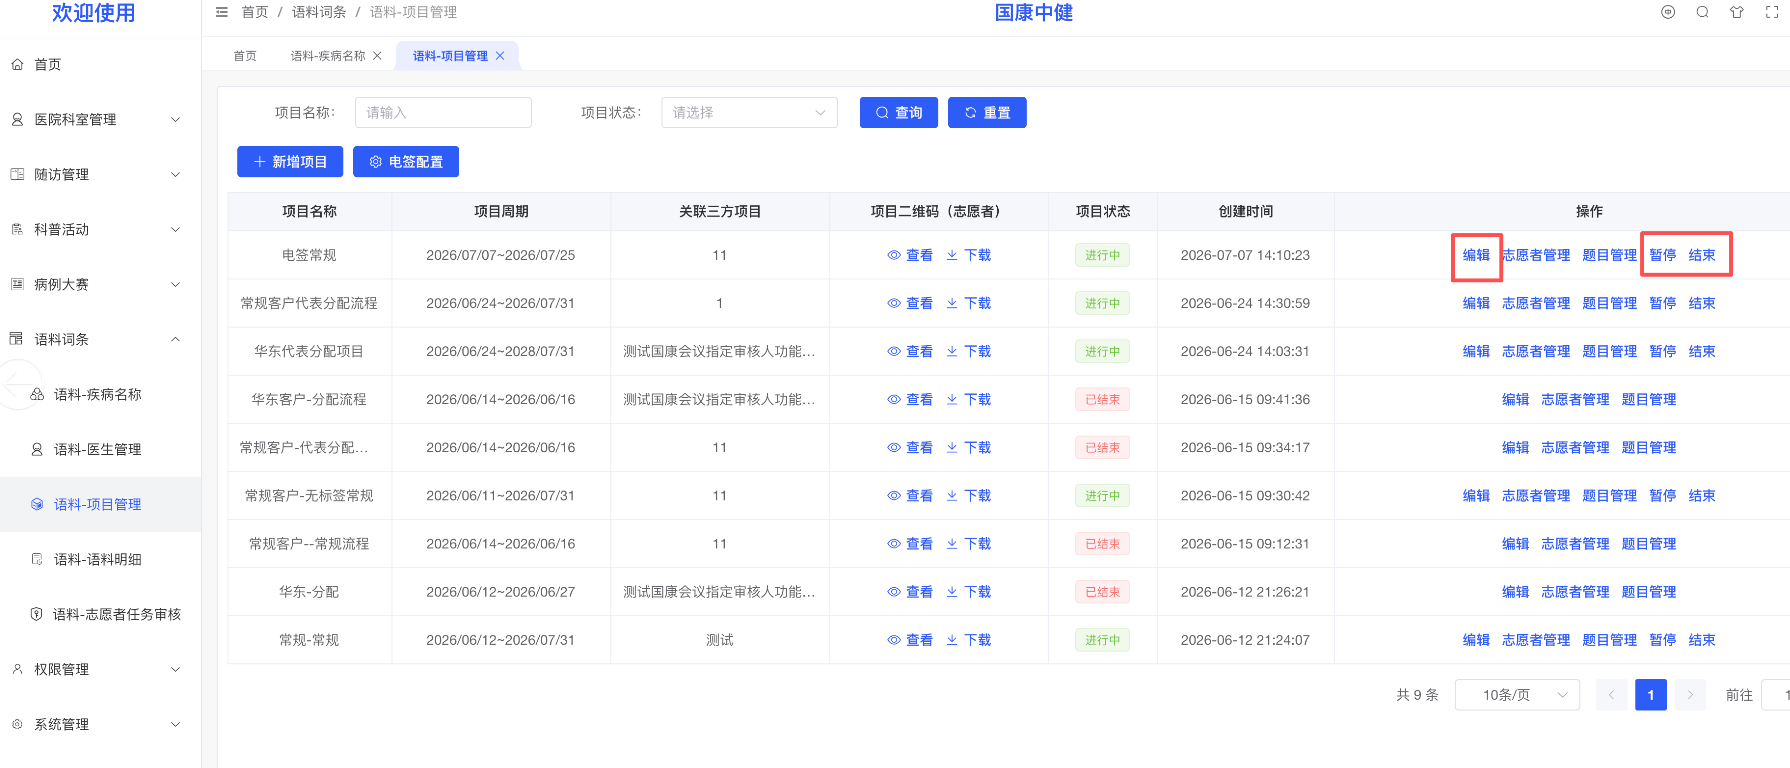The height and width of the screenshot is (768, 1790).
Task: Download QR code for 常规客户代表分配流程
Action: (x=968, y=303)
